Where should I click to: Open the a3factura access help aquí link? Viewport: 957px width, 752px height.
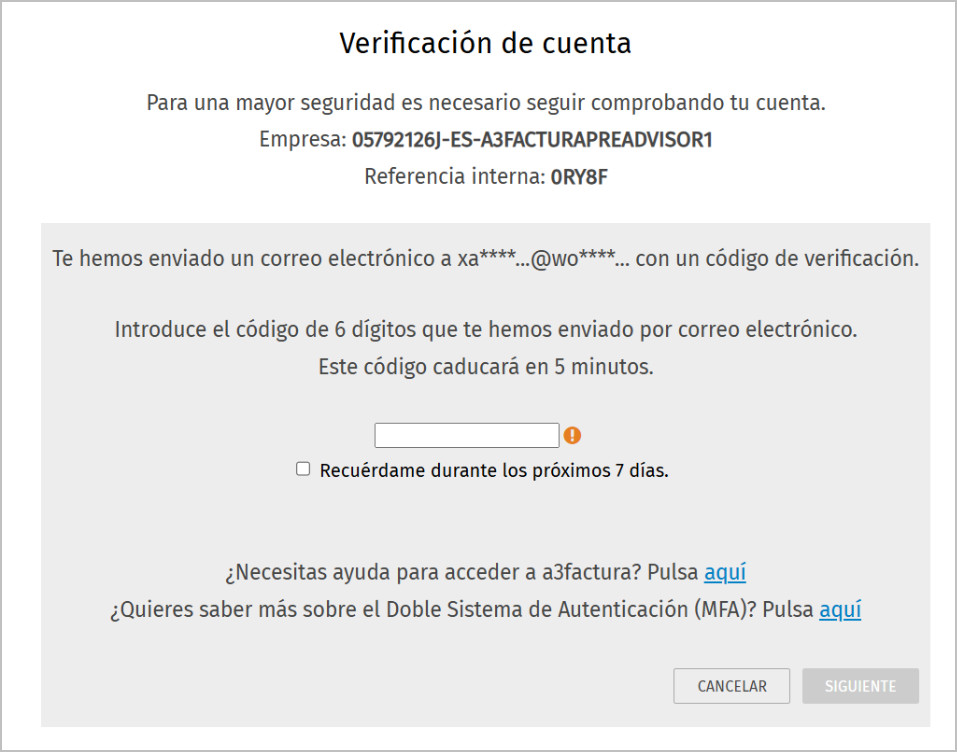(725, 573)
